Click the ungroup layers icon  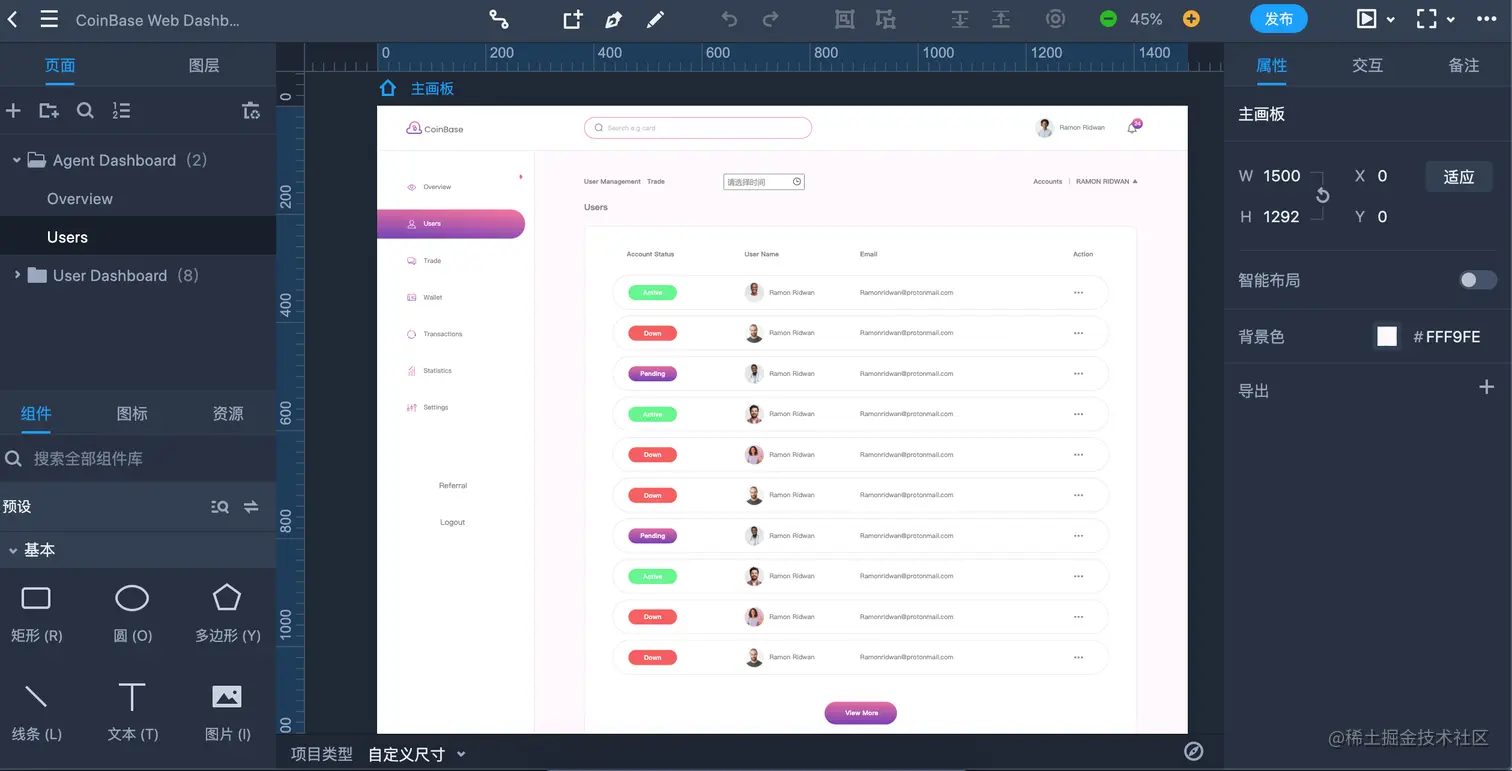pos(885,19)
